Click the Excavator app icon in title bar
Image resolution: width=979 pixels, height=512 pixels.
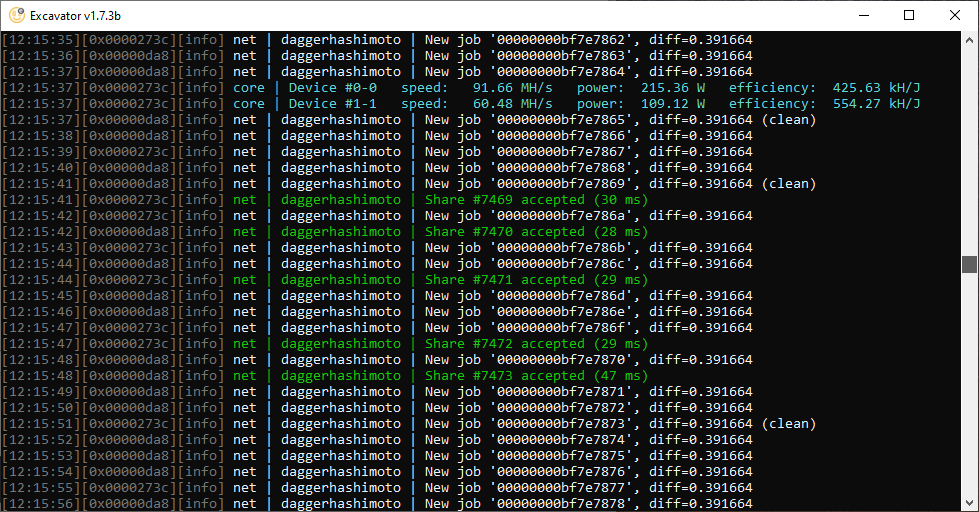(x=16, y=15)
